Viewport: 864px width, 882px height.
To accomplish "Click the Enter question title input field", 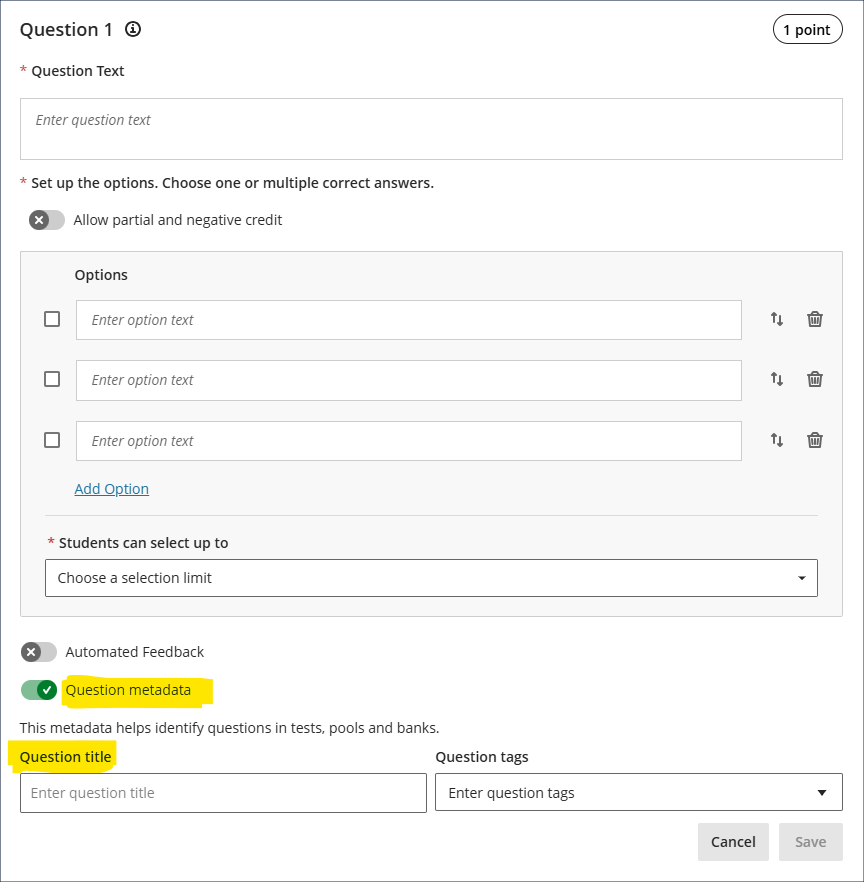I will [223, 793].
